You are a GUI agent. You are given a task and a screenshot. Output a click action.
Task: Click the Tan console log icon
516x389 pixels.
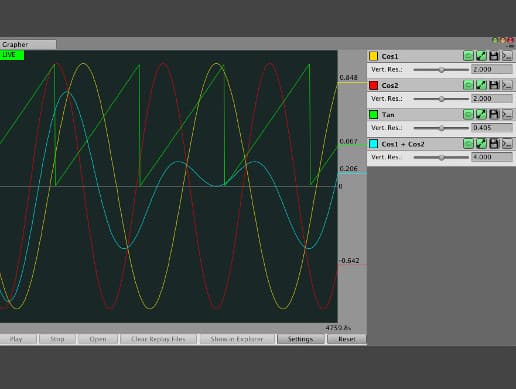pos(507,115)
